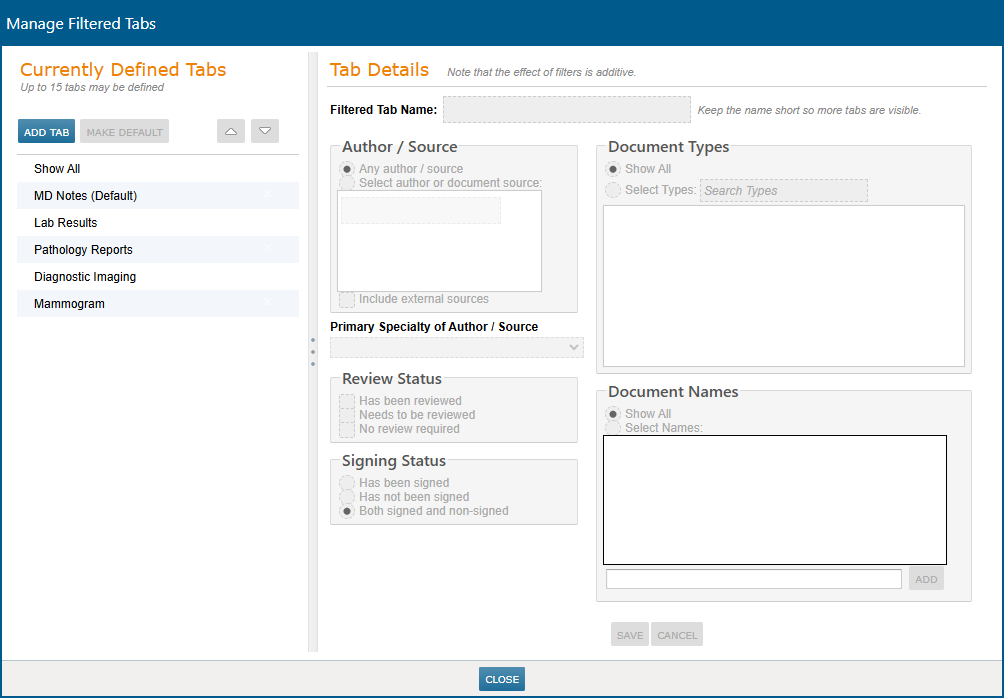Click the SAVE button
The image size is (1004, 698).
629,634
